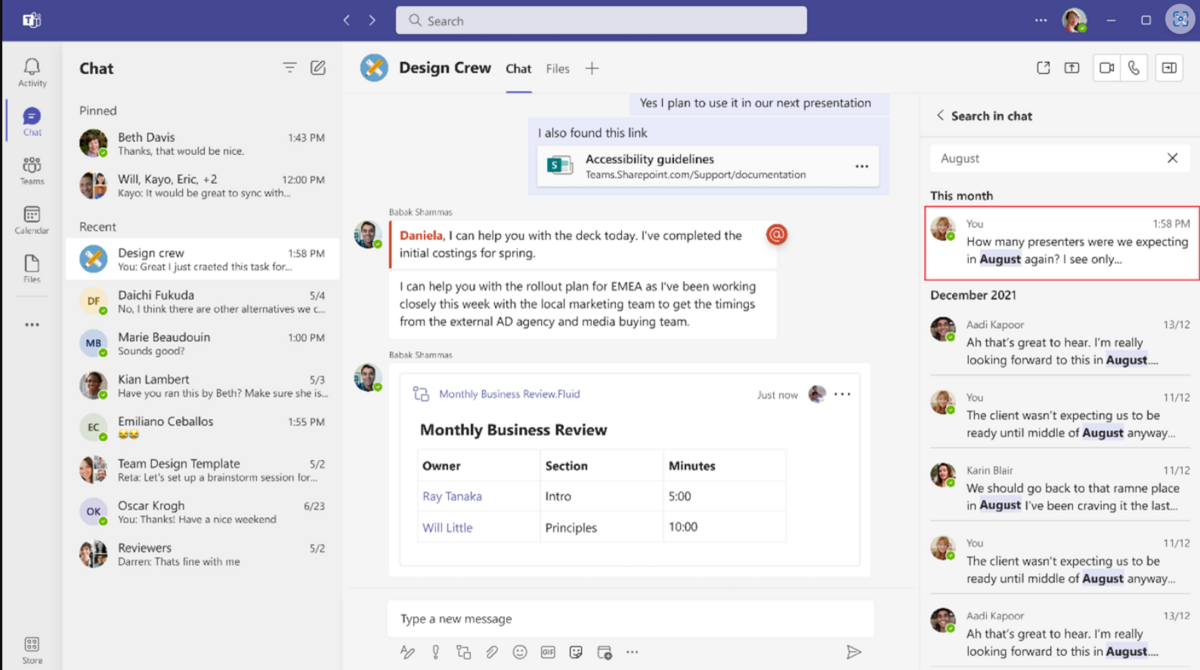Filter the chat list
The image size is (1200, 670).
coord(289,68)
